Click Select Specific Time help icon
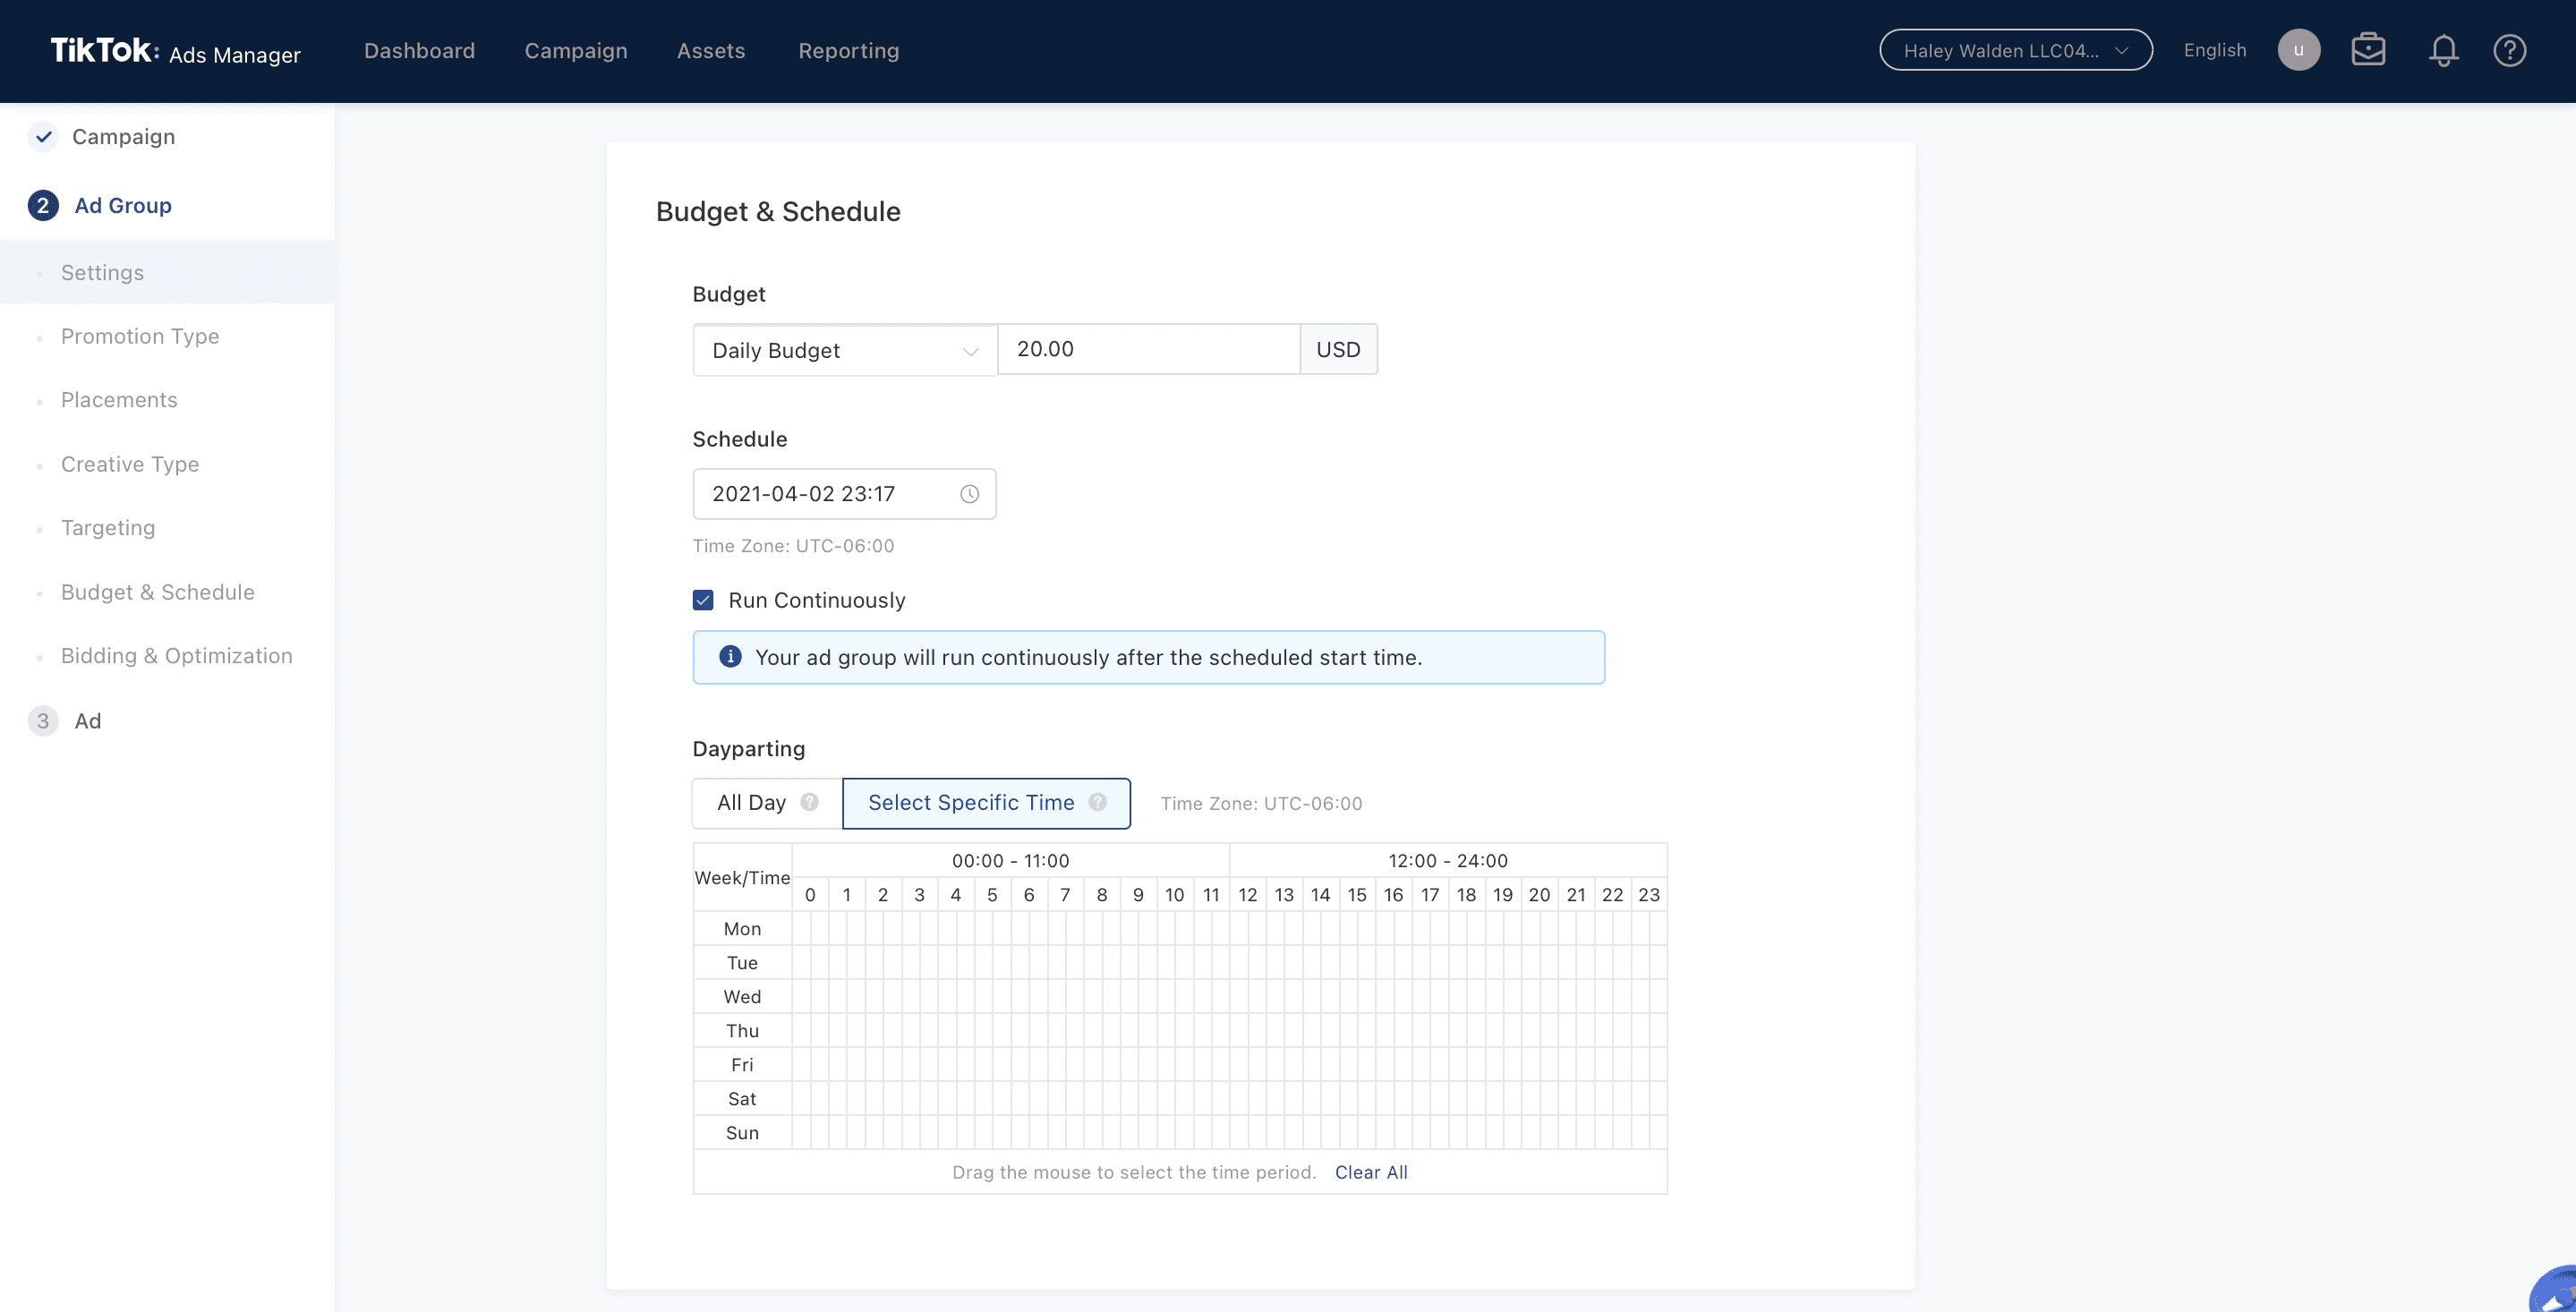2576x1312 pixels. (1097, 802)
